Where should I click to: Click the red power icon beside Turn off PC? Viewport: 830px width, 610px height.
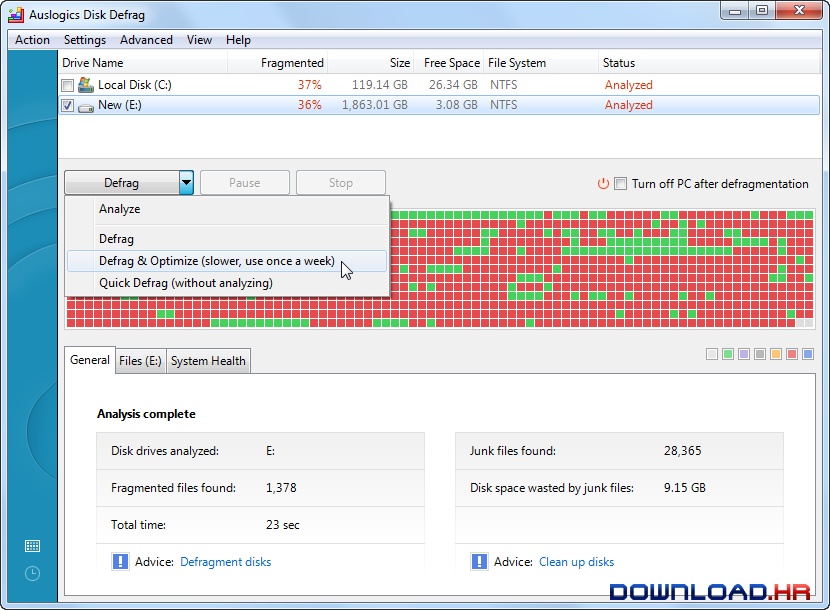(x=603, y=184)
